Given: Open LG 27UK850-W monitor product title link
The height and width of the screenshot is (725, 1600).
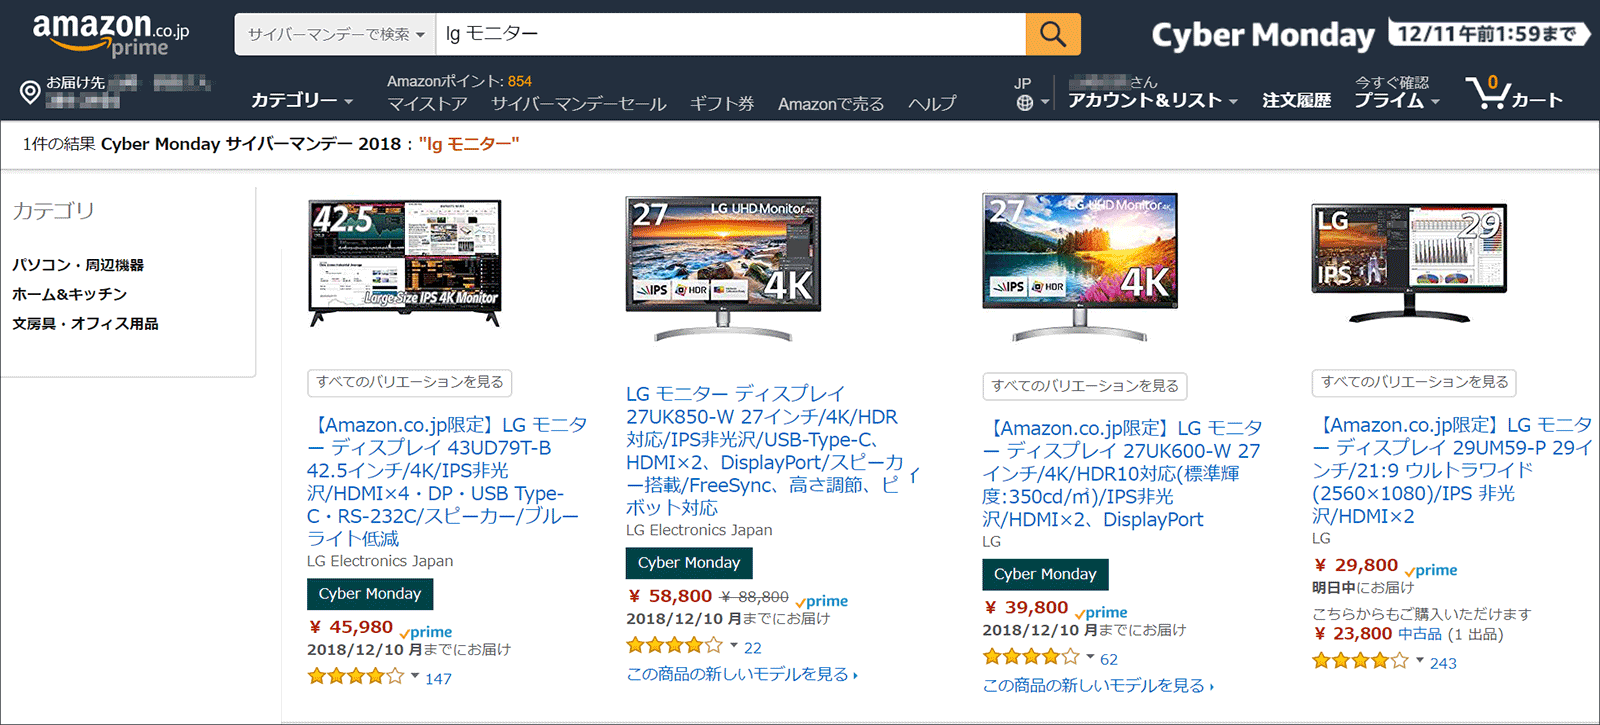Looking at the screenshot, I should point(766,450).
